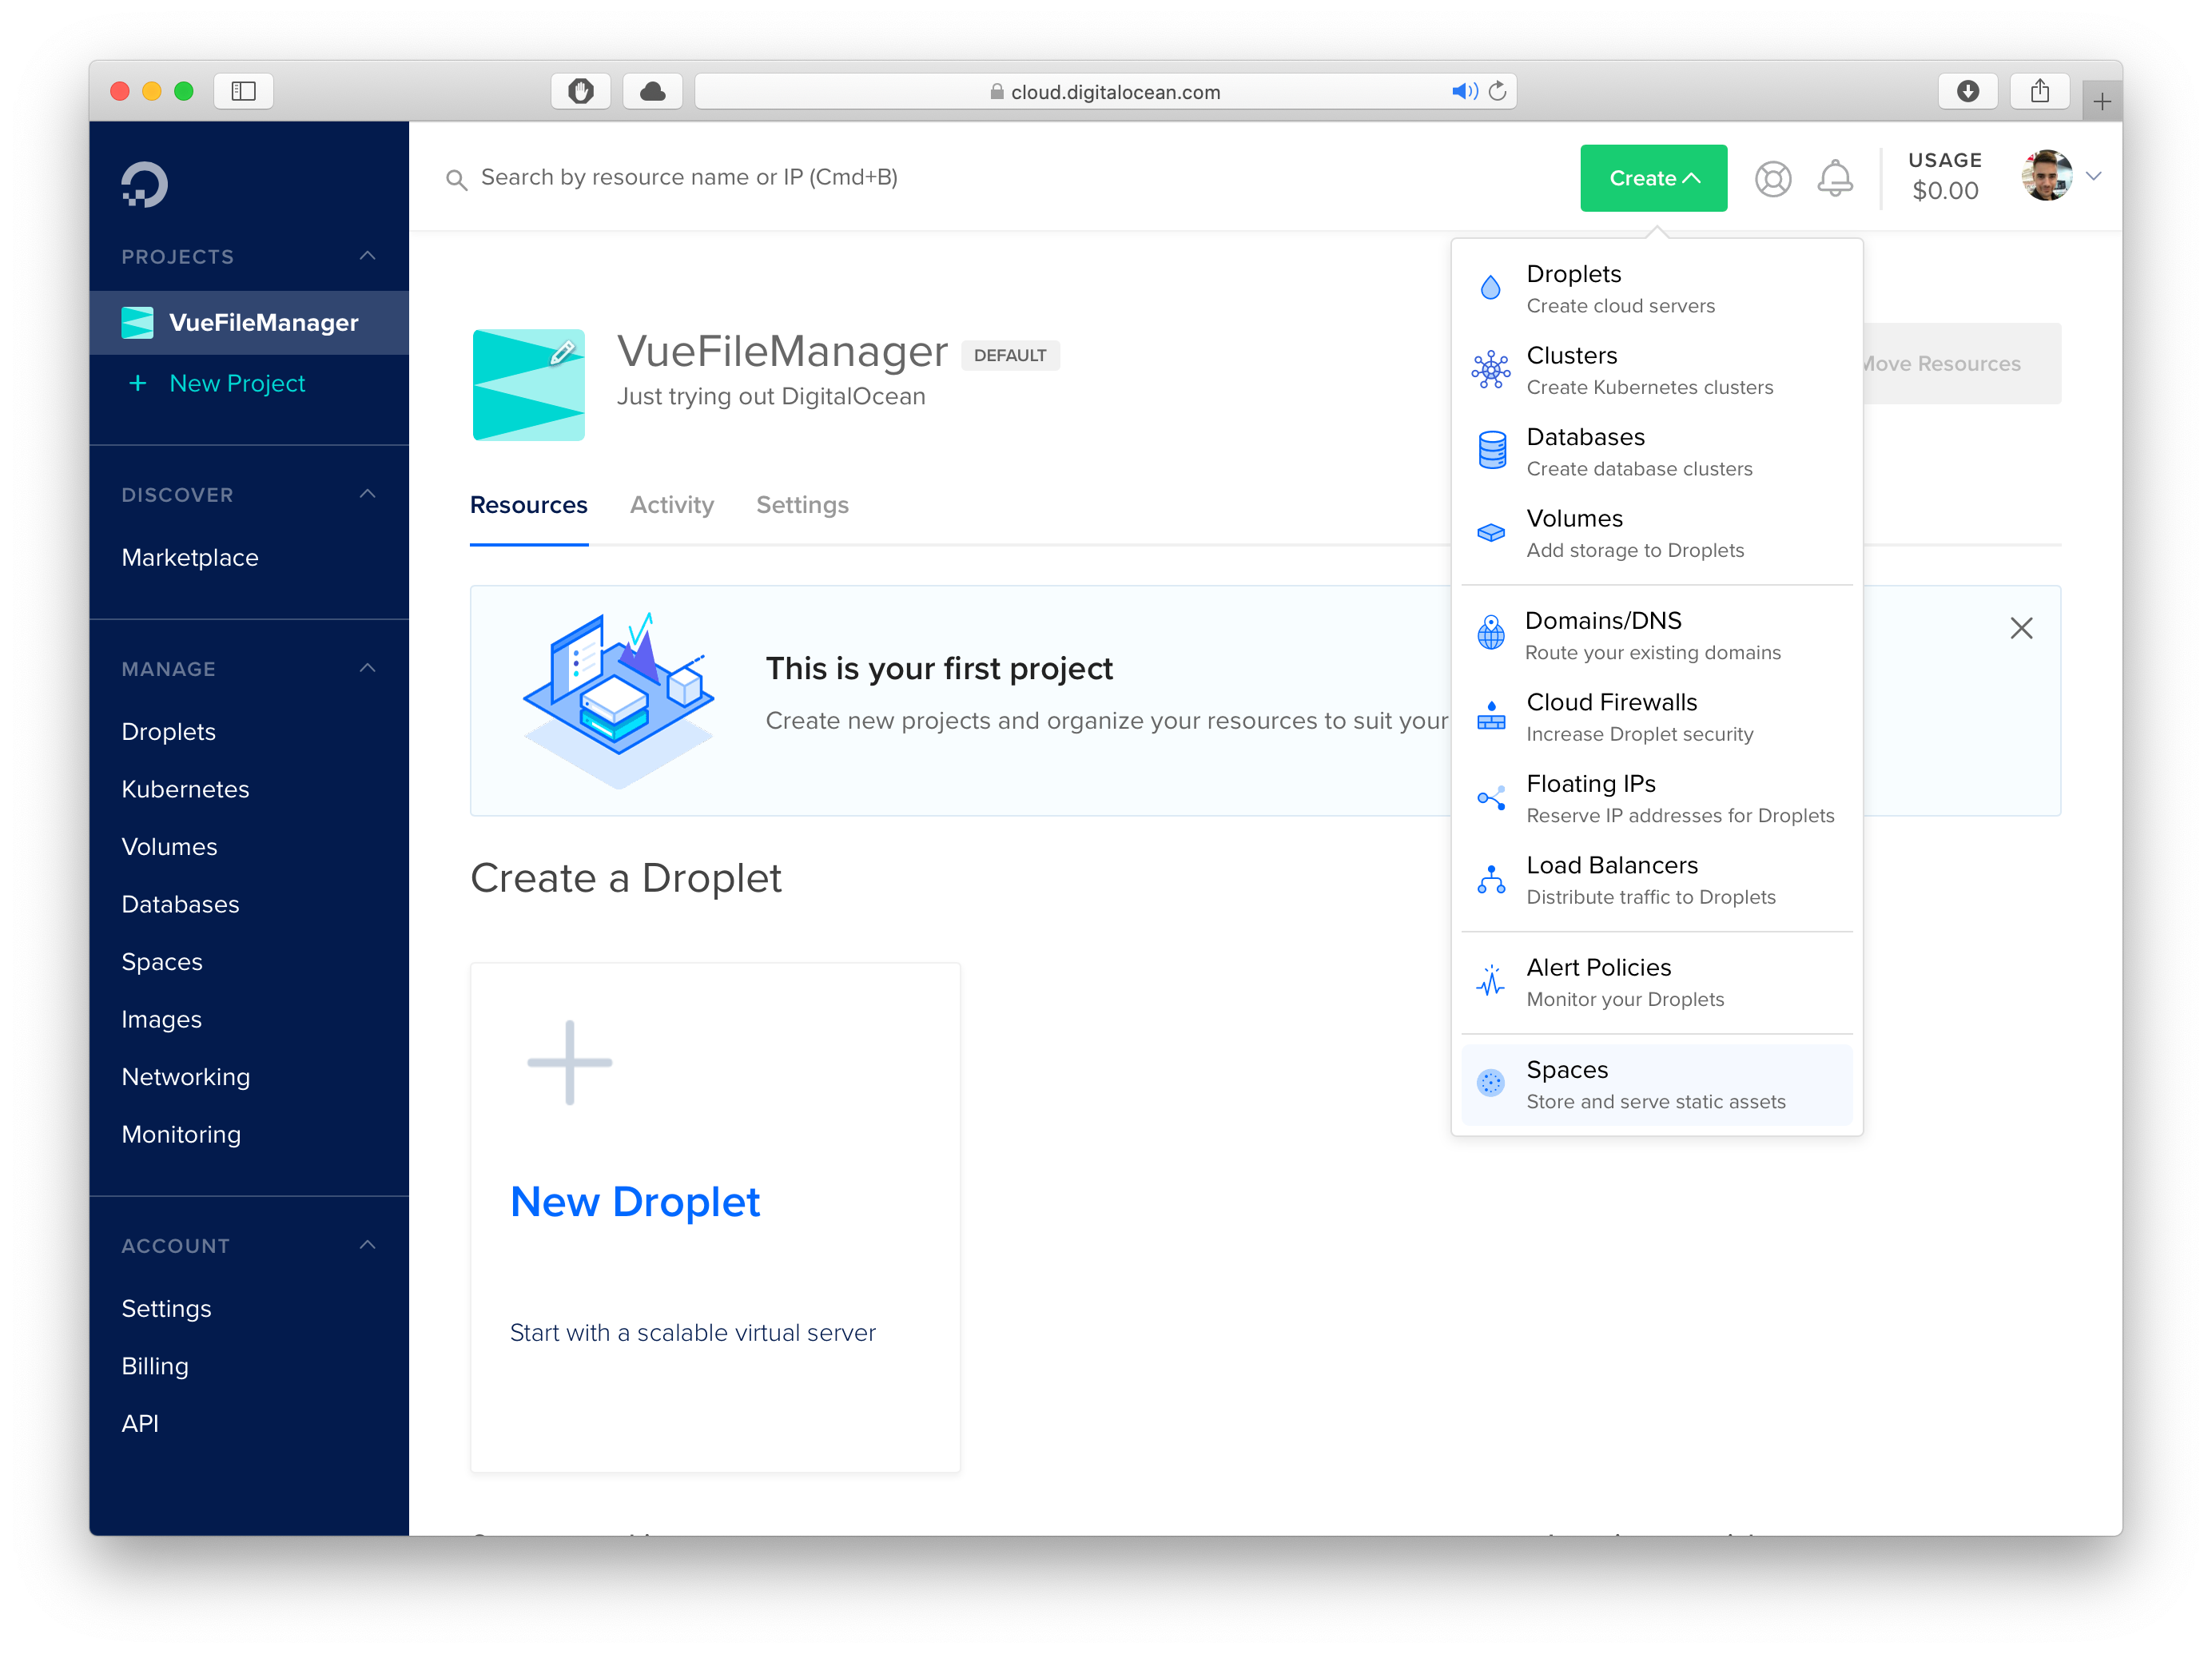Click the Floating IPs icon
Image resolution: width=2212 pixels, height=1654 pixels.
coord(1491,797)
